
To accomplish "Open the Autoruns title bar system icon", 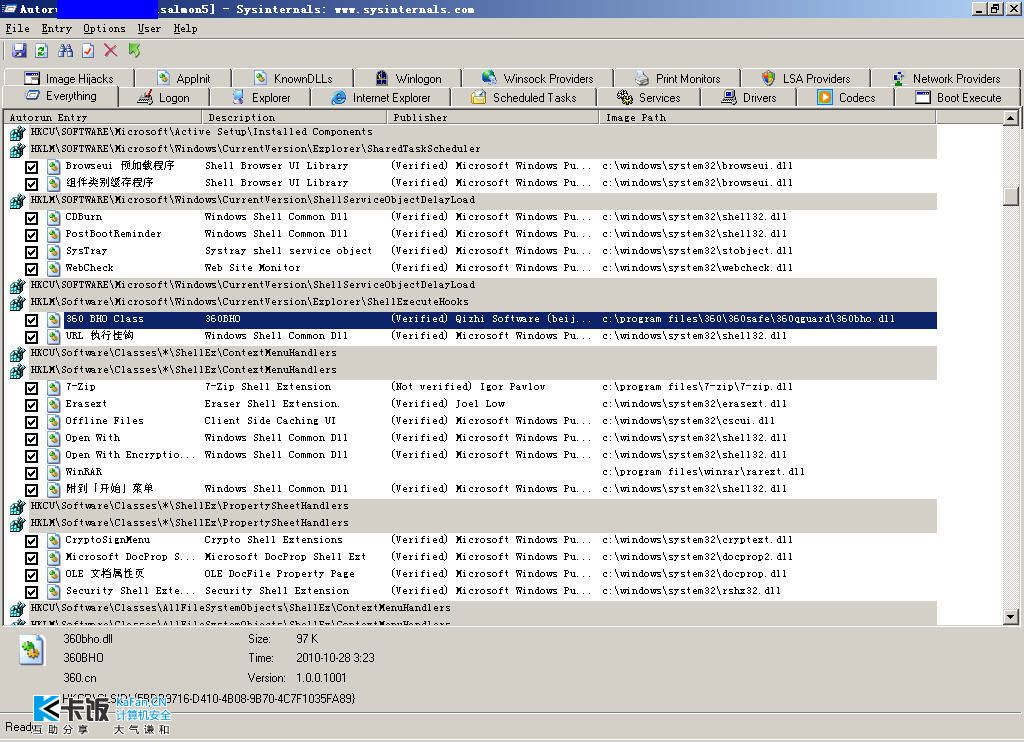I will pyautogui.click(x=9, y=8).
